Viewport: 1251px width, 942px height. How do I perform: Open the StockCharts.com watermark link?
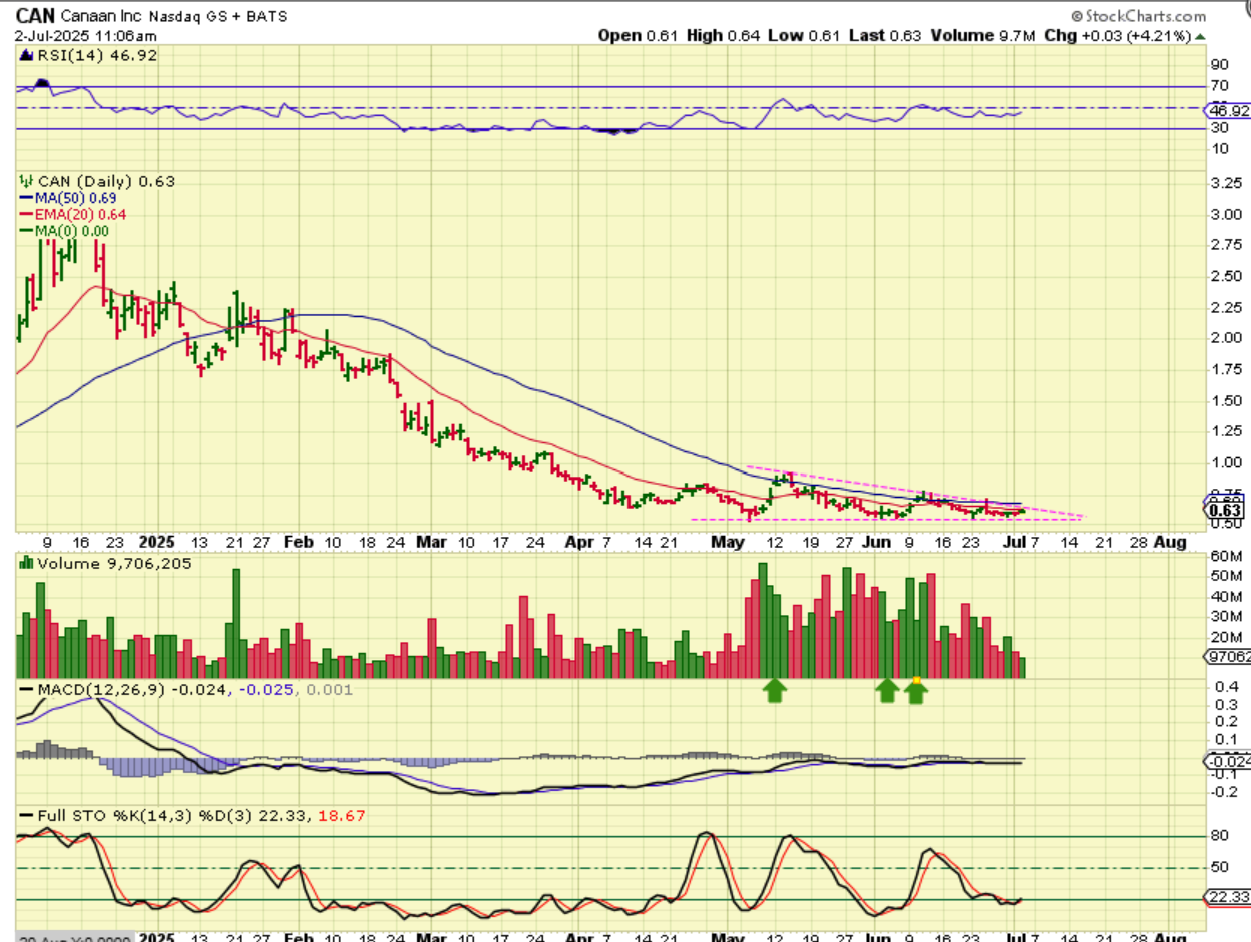[x=1138, y=16]
